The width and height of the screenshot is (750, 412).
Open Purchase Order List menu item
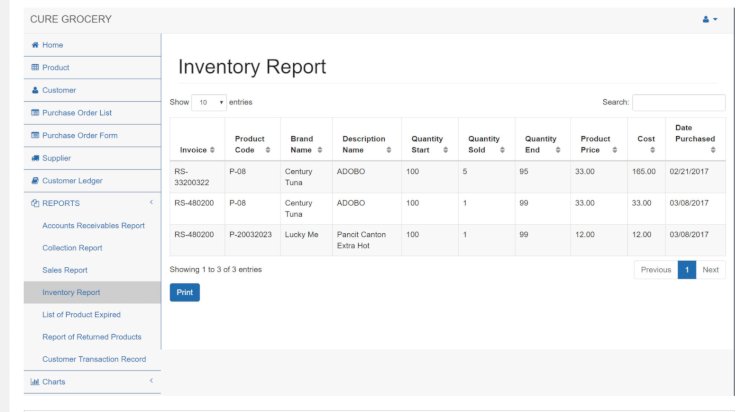click(x=92, y=113)
